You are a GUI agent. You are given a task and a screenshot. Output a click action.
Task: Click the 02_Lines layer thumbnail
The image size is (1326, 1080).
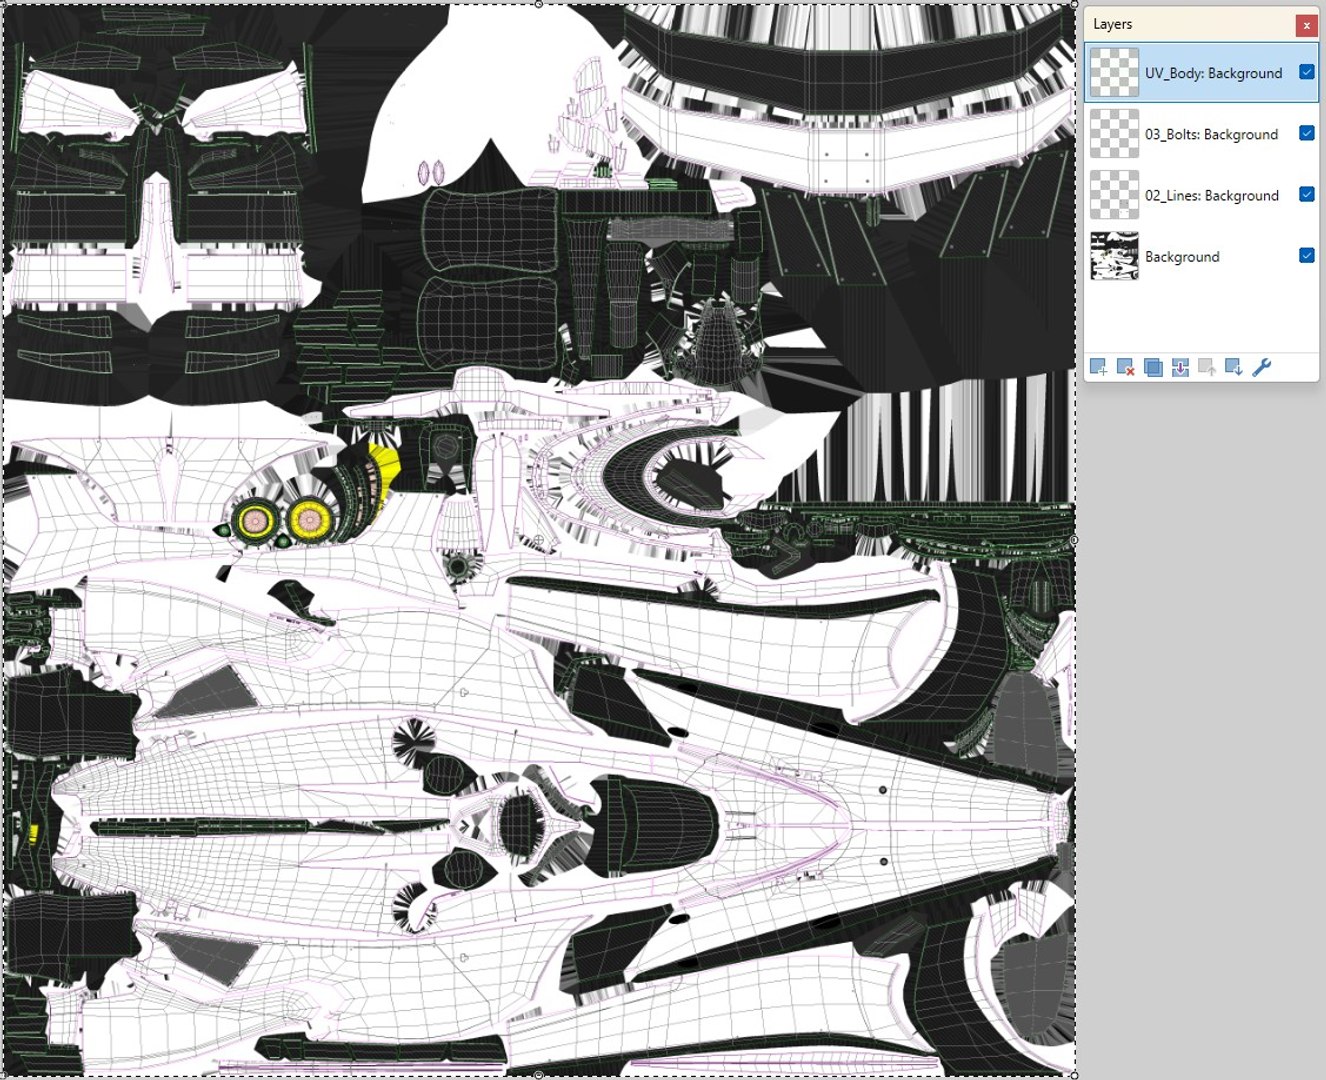pyautogui.click(x=1114, y=195)
